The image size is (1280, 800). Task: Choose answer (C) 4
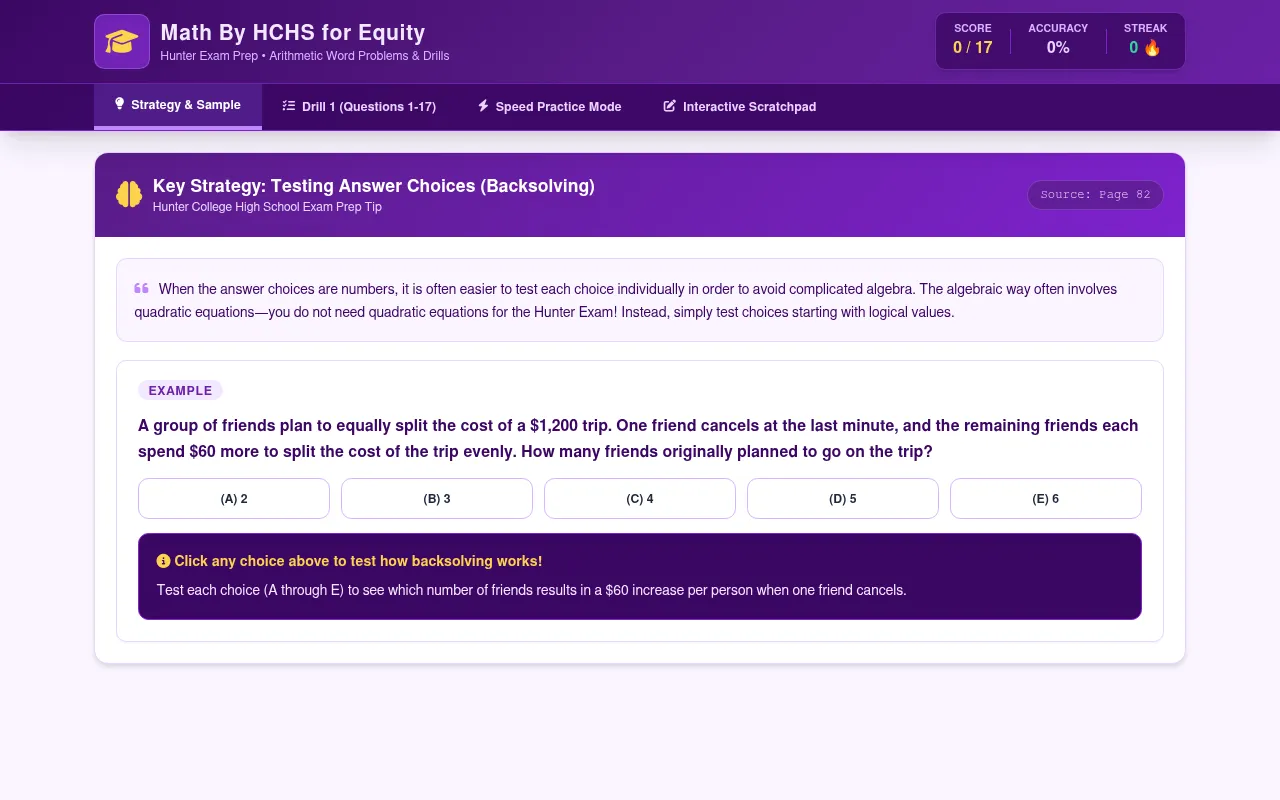tap(640, 499)
